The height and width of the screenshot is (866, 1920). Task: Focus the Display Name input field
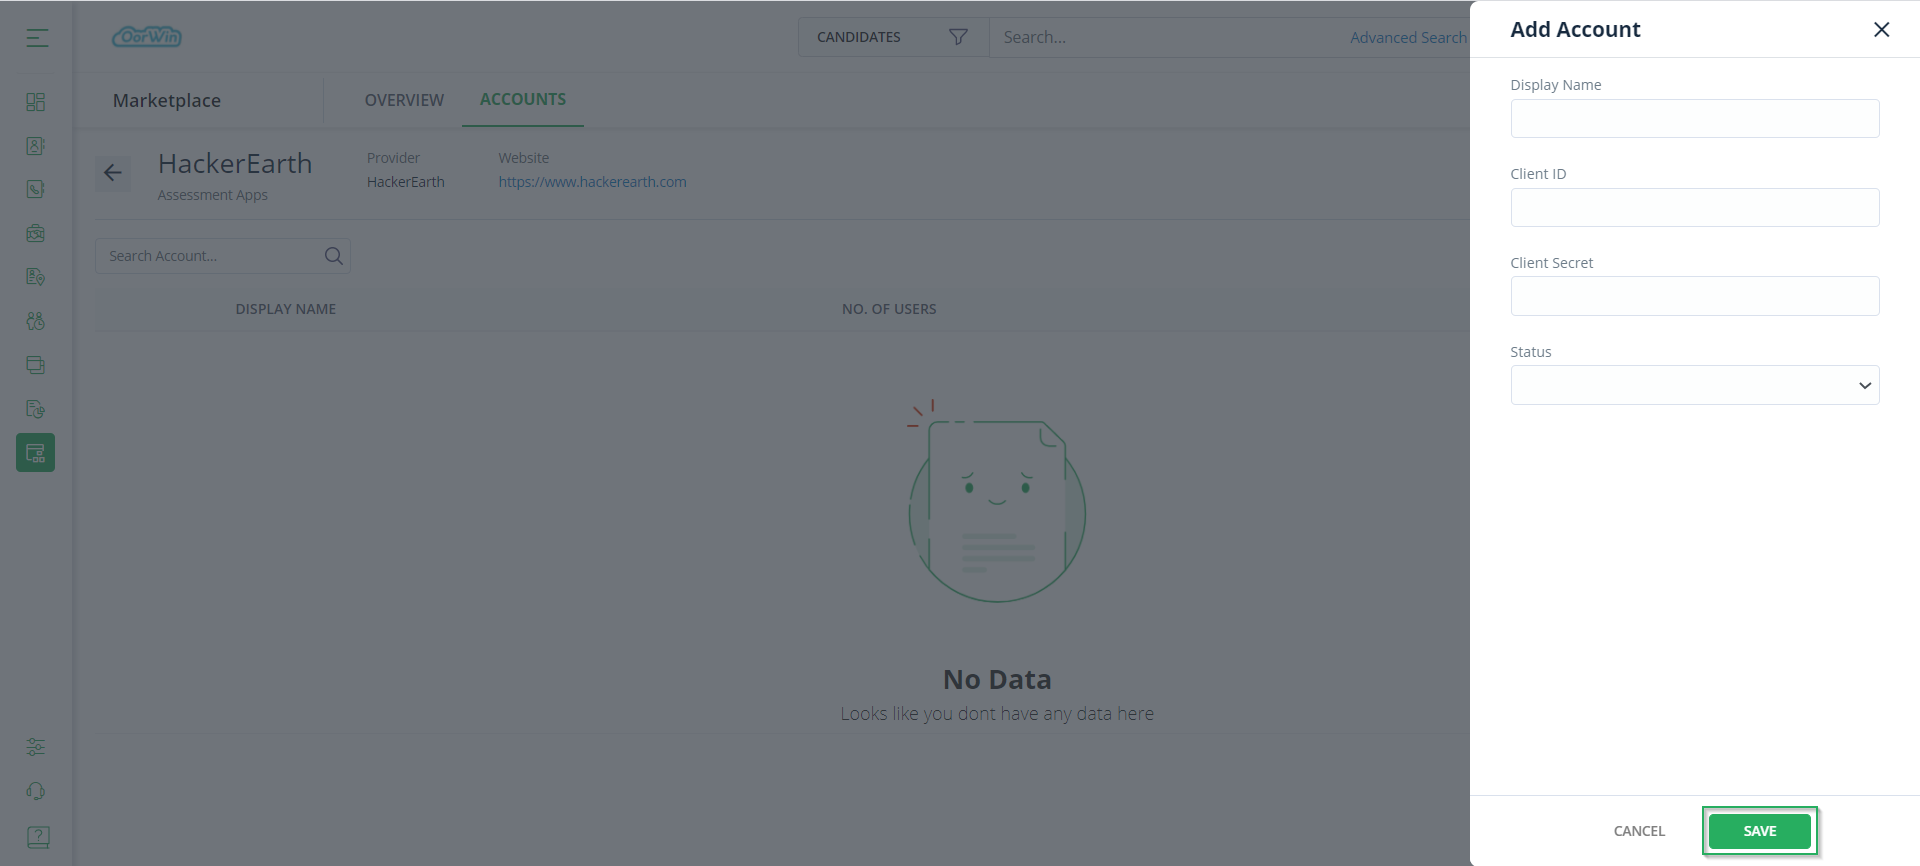1694,118
